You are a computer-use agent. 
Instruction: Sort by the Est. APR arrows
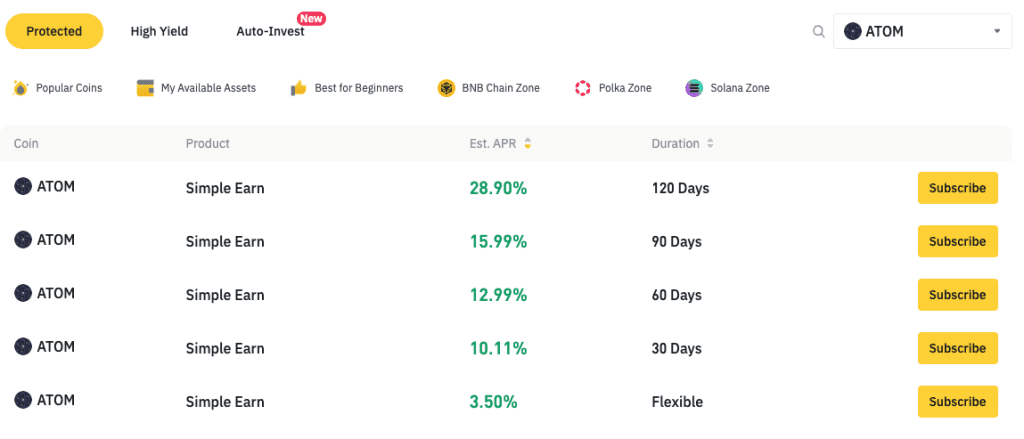(x=528, y=144)
